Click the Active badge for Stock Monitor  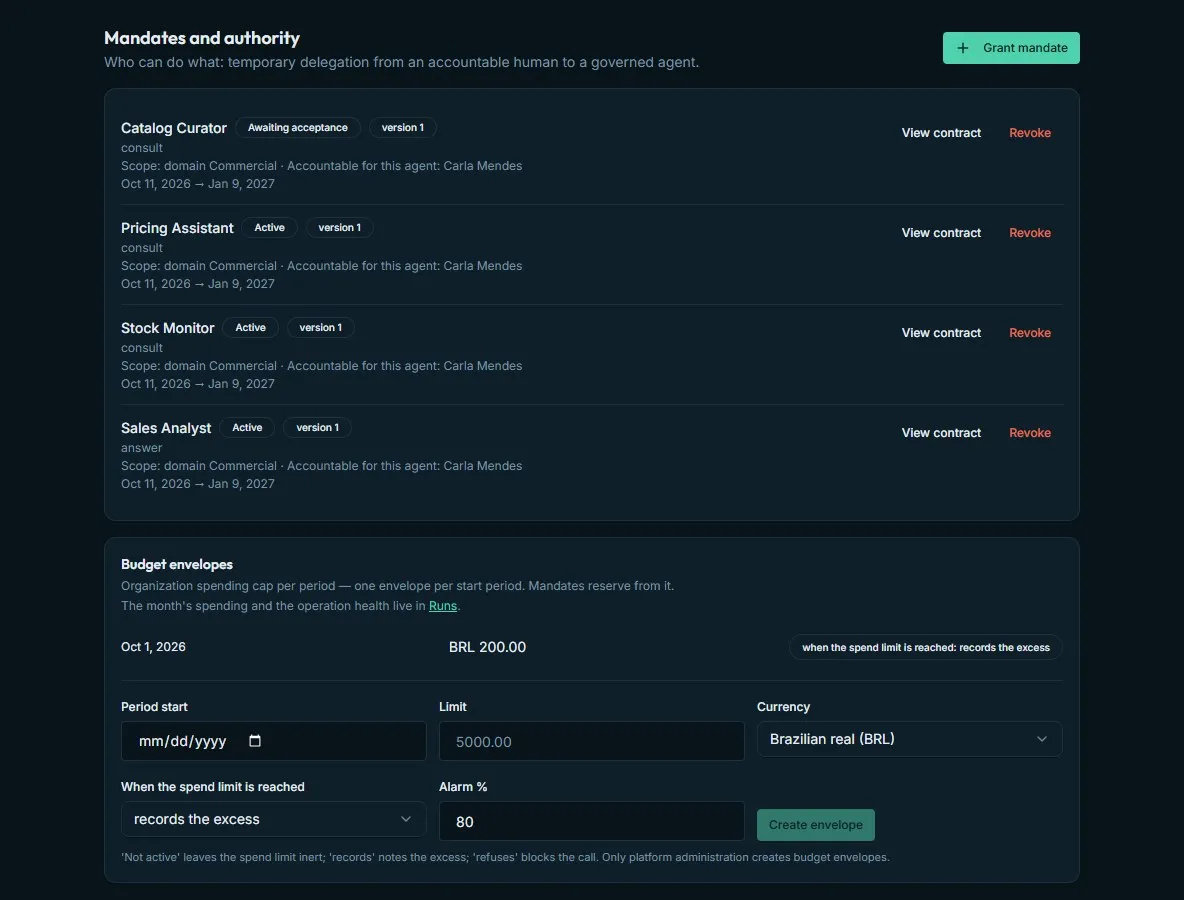coord(250,328)
